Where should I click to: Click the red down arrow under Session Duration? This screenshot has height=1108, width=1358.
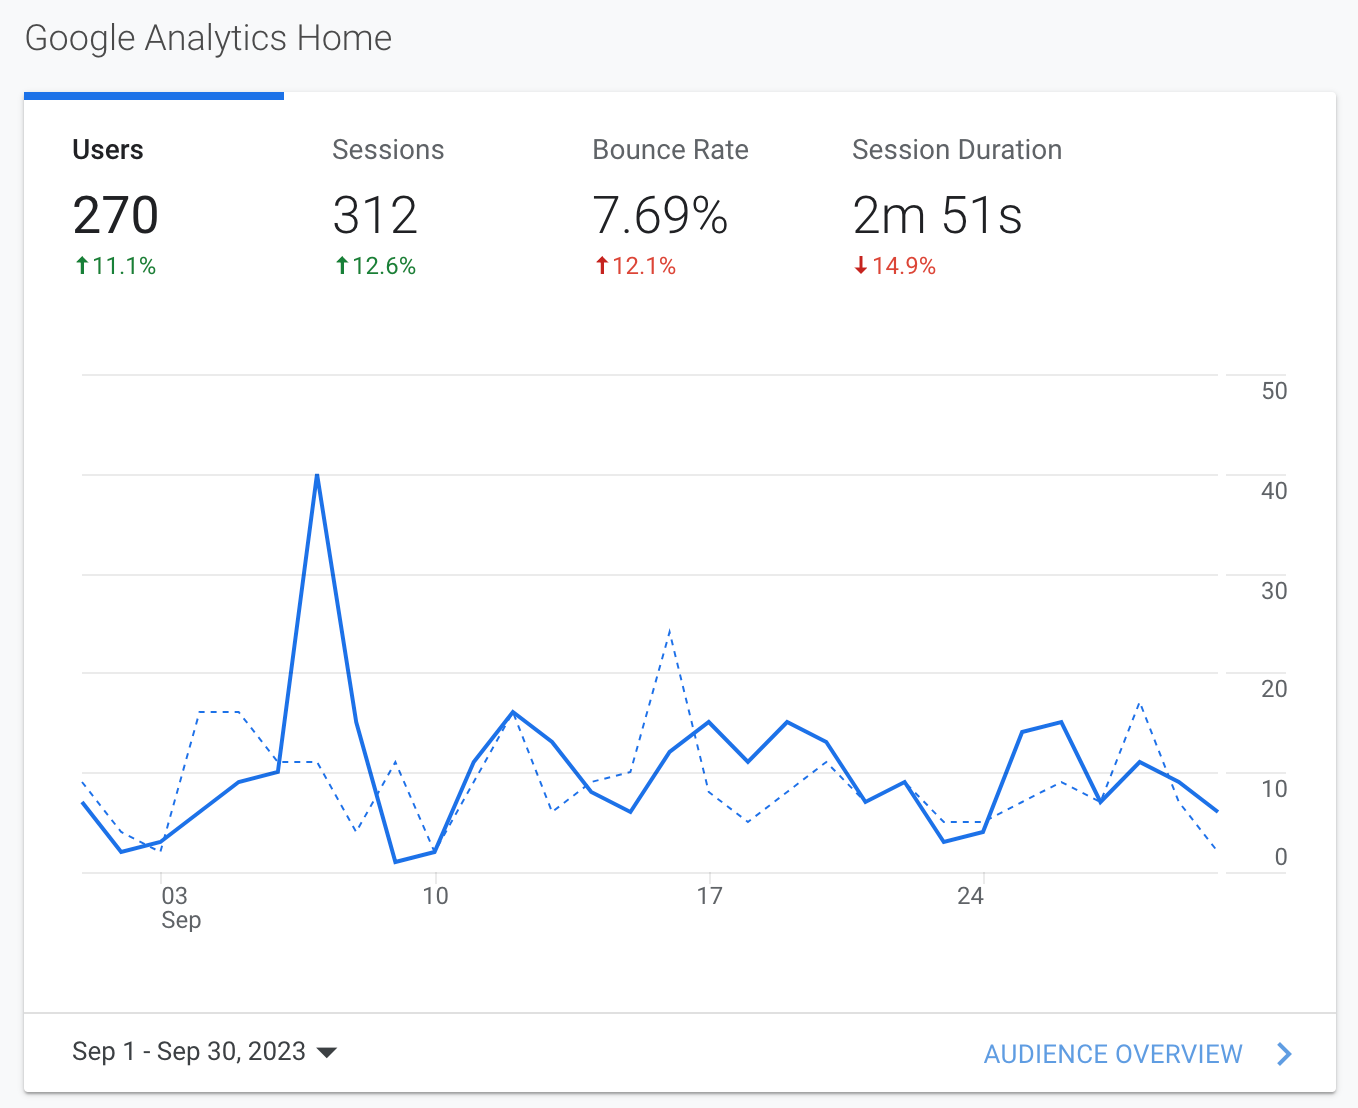[861, 266]
